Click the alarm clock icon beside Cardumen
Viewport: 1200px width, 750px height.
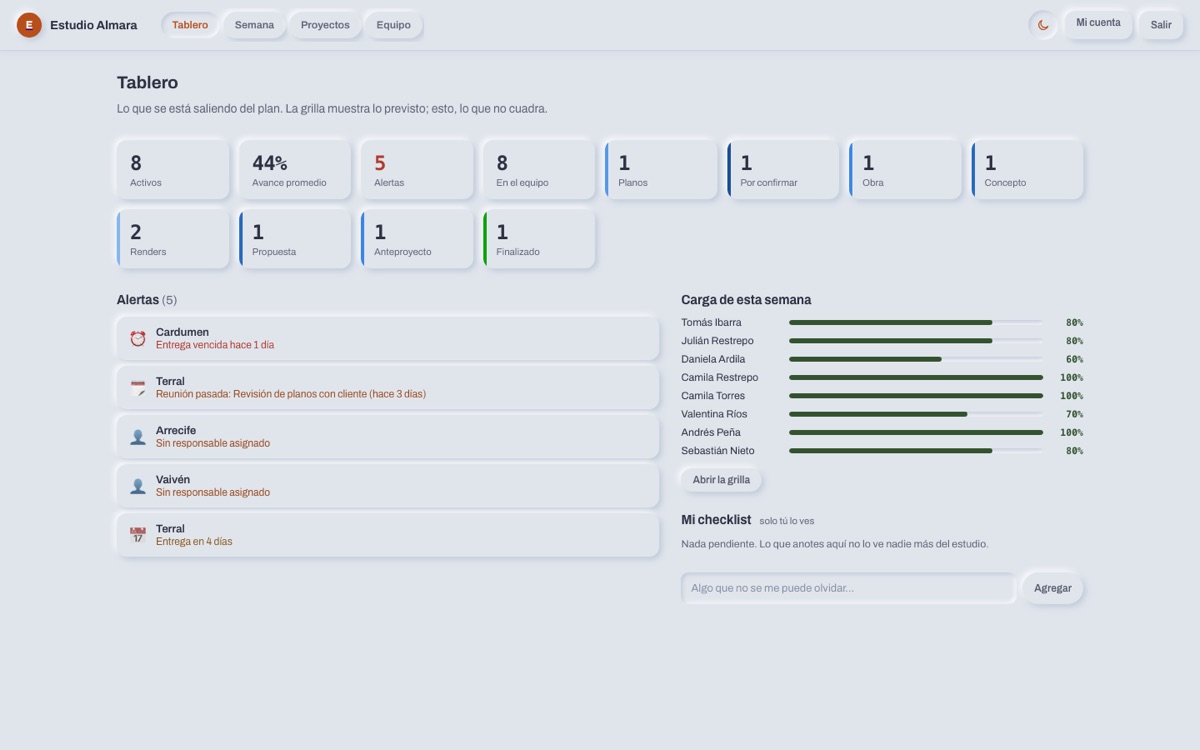[138, 338]
